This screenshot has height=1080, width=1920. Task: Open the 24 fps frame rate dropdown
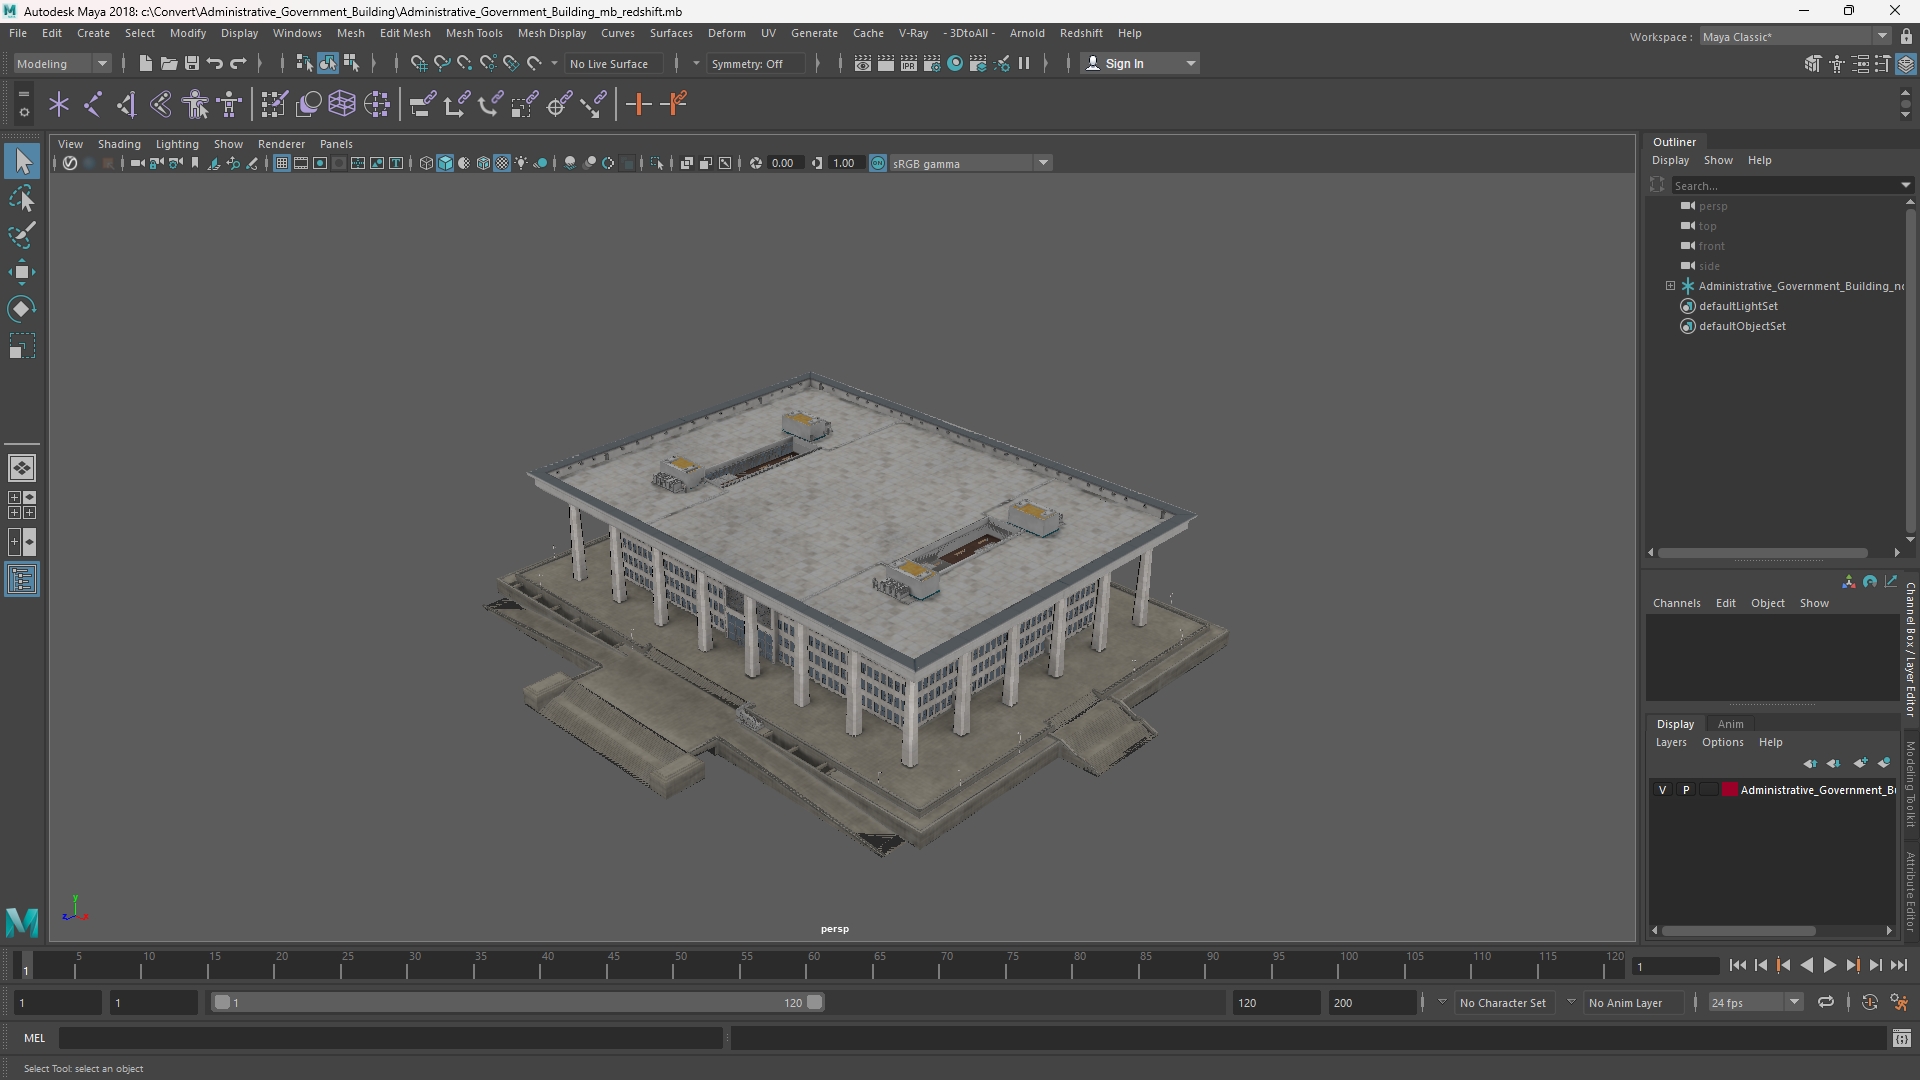[1754, 1002]
